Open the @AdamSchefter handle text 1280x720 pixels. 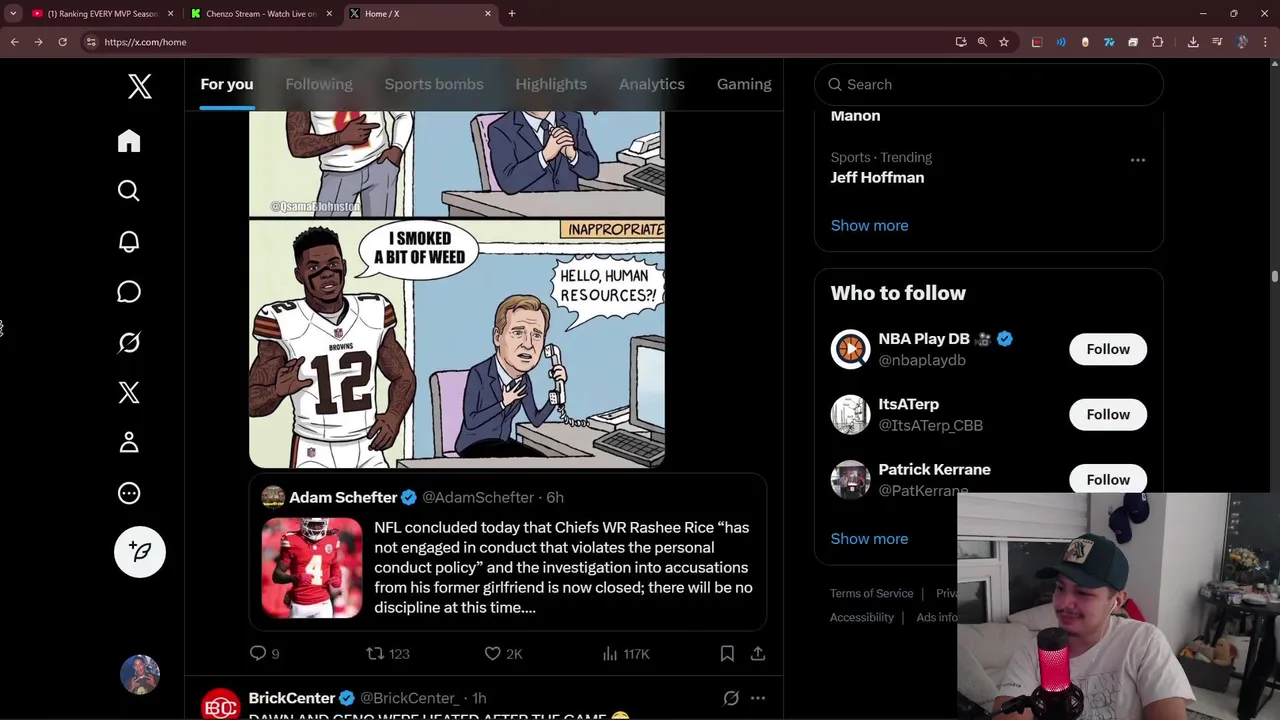point(478,497)
